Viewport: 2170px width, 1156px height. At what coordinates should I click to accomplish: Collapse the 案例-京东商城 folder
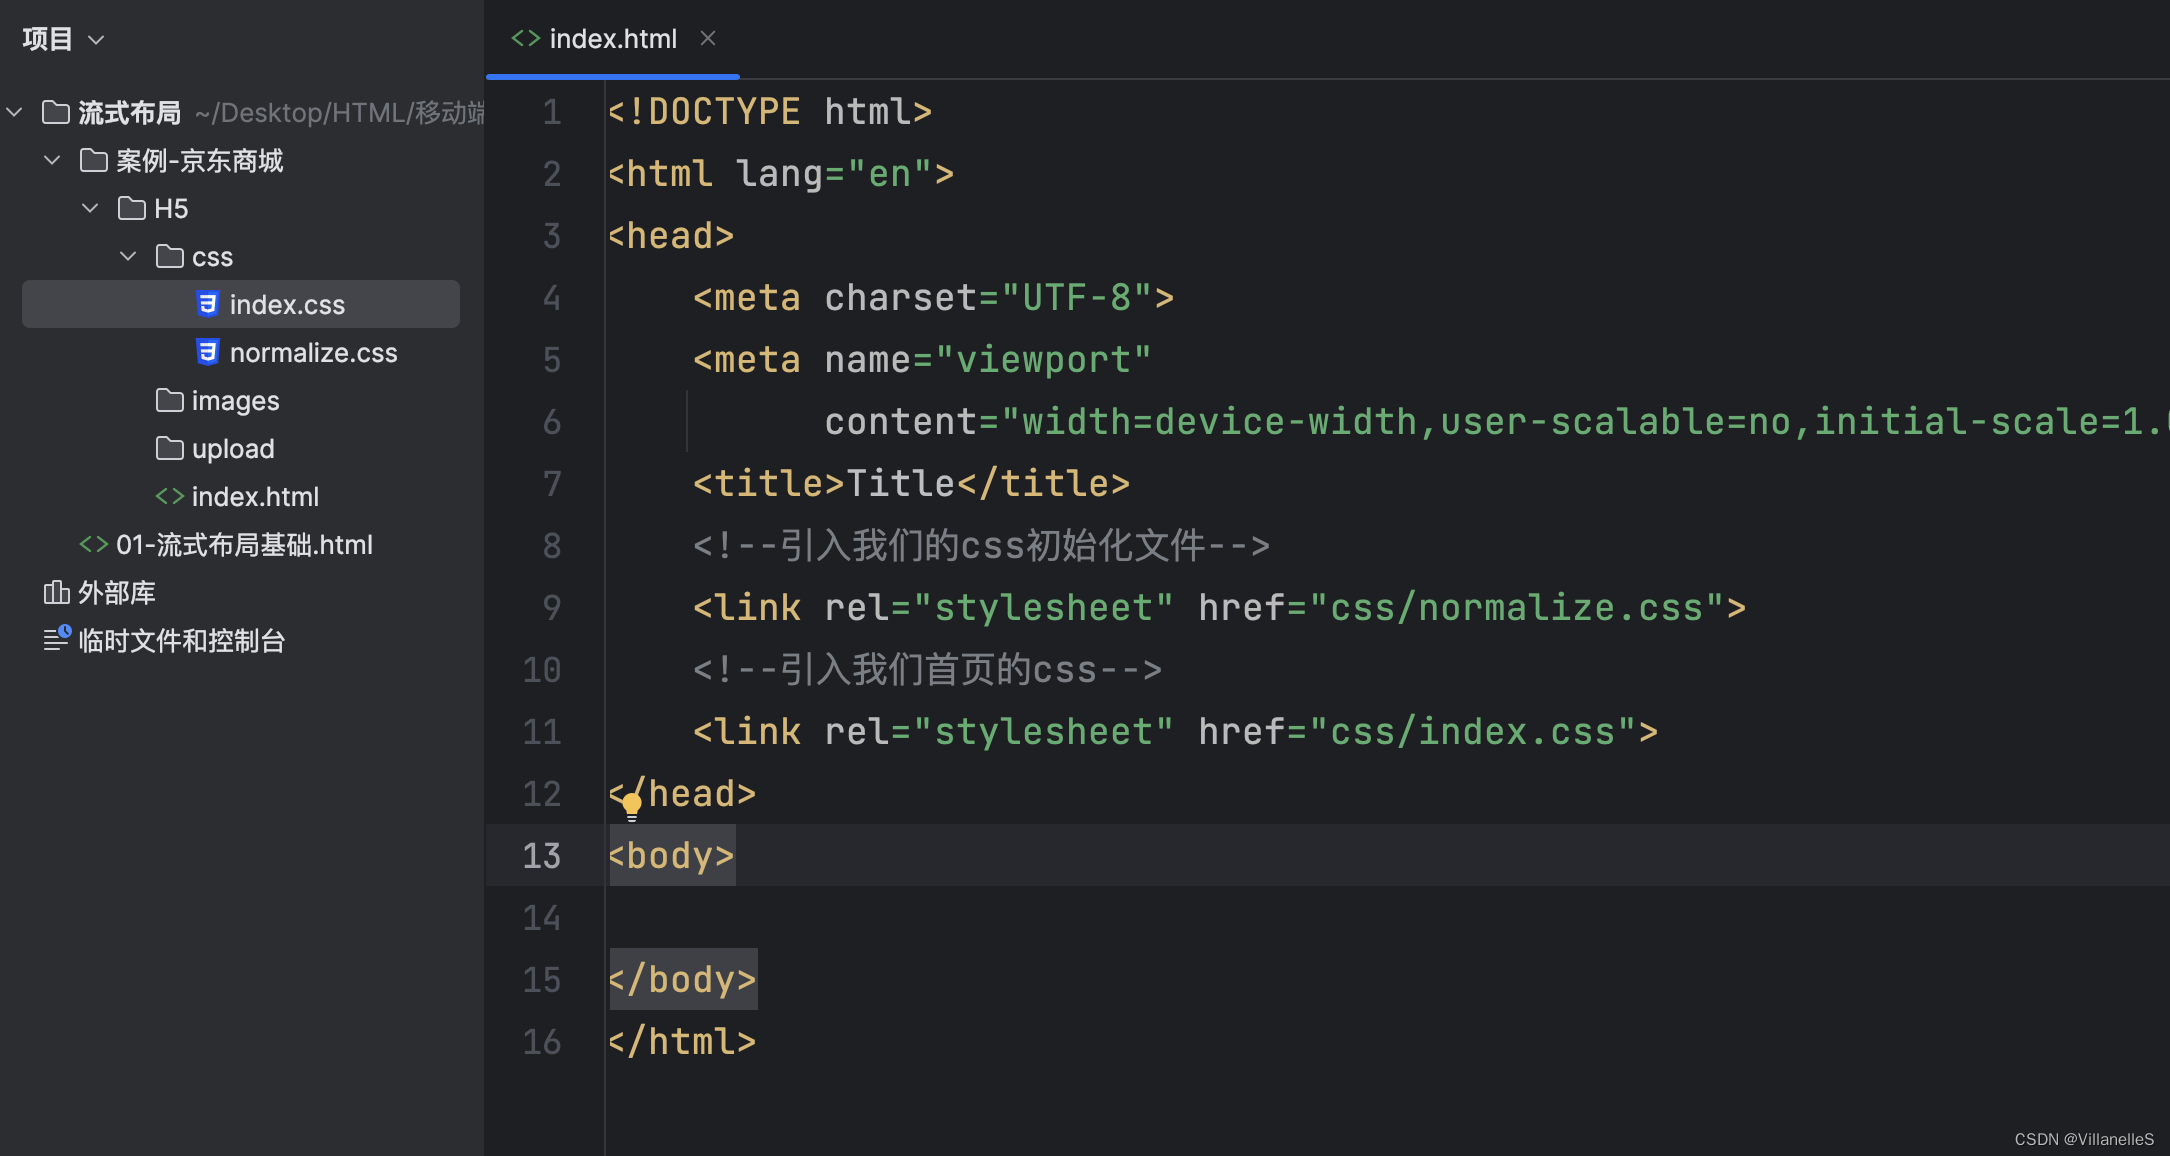coord(53,160)
